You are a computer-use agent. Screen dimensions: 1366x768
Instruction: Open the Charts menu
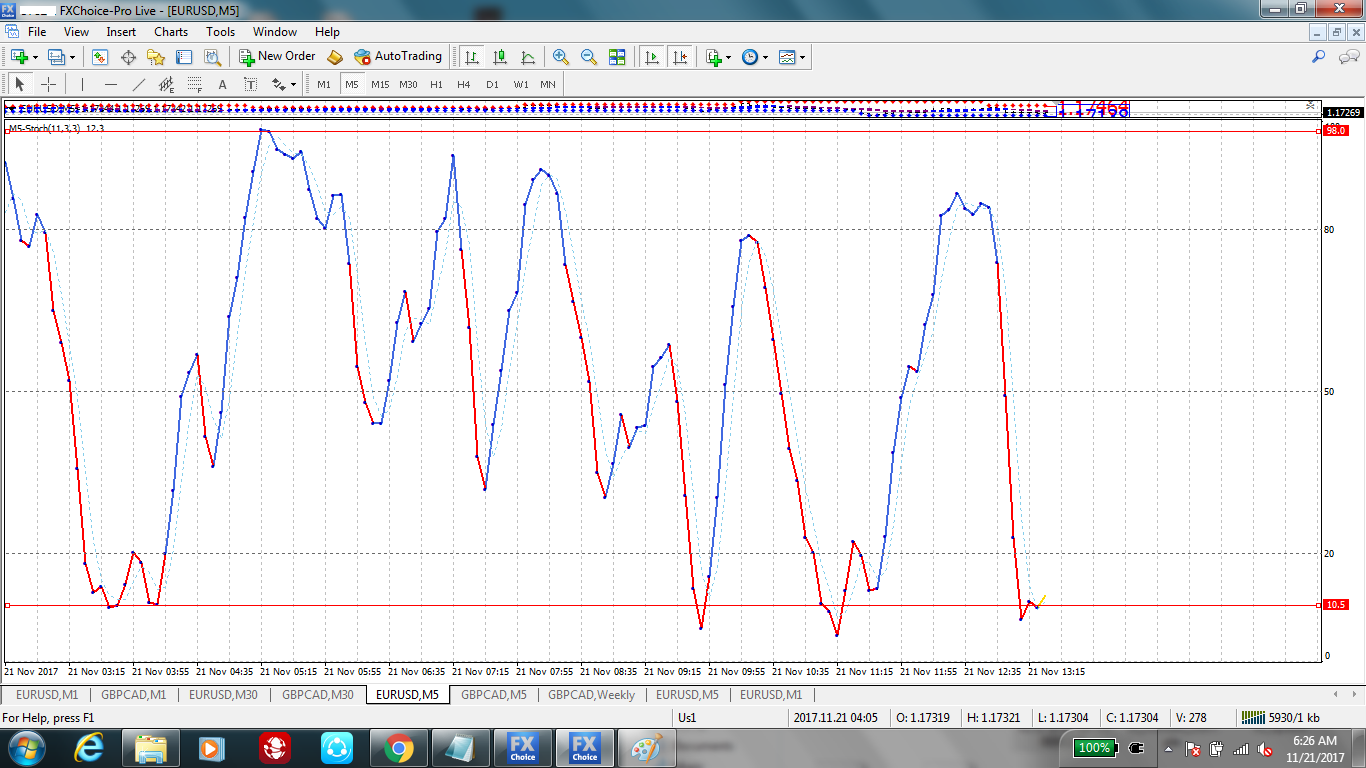(x=171, y=32)
